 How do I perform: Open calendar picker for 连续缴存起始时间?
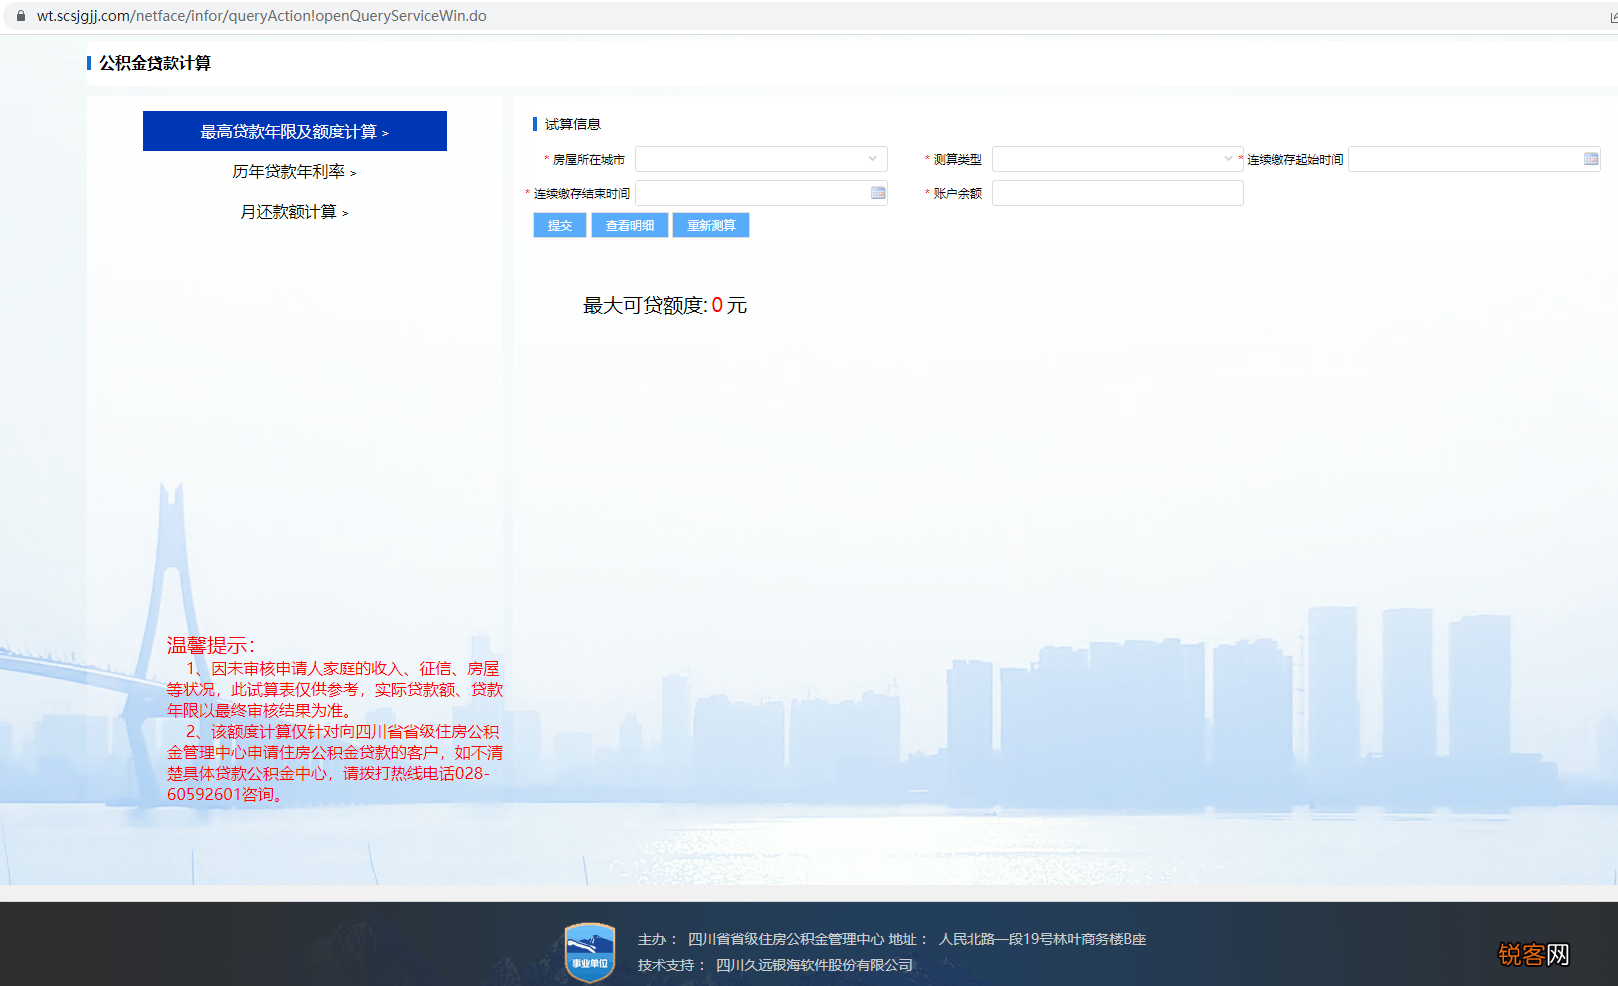pos(1590,158)
